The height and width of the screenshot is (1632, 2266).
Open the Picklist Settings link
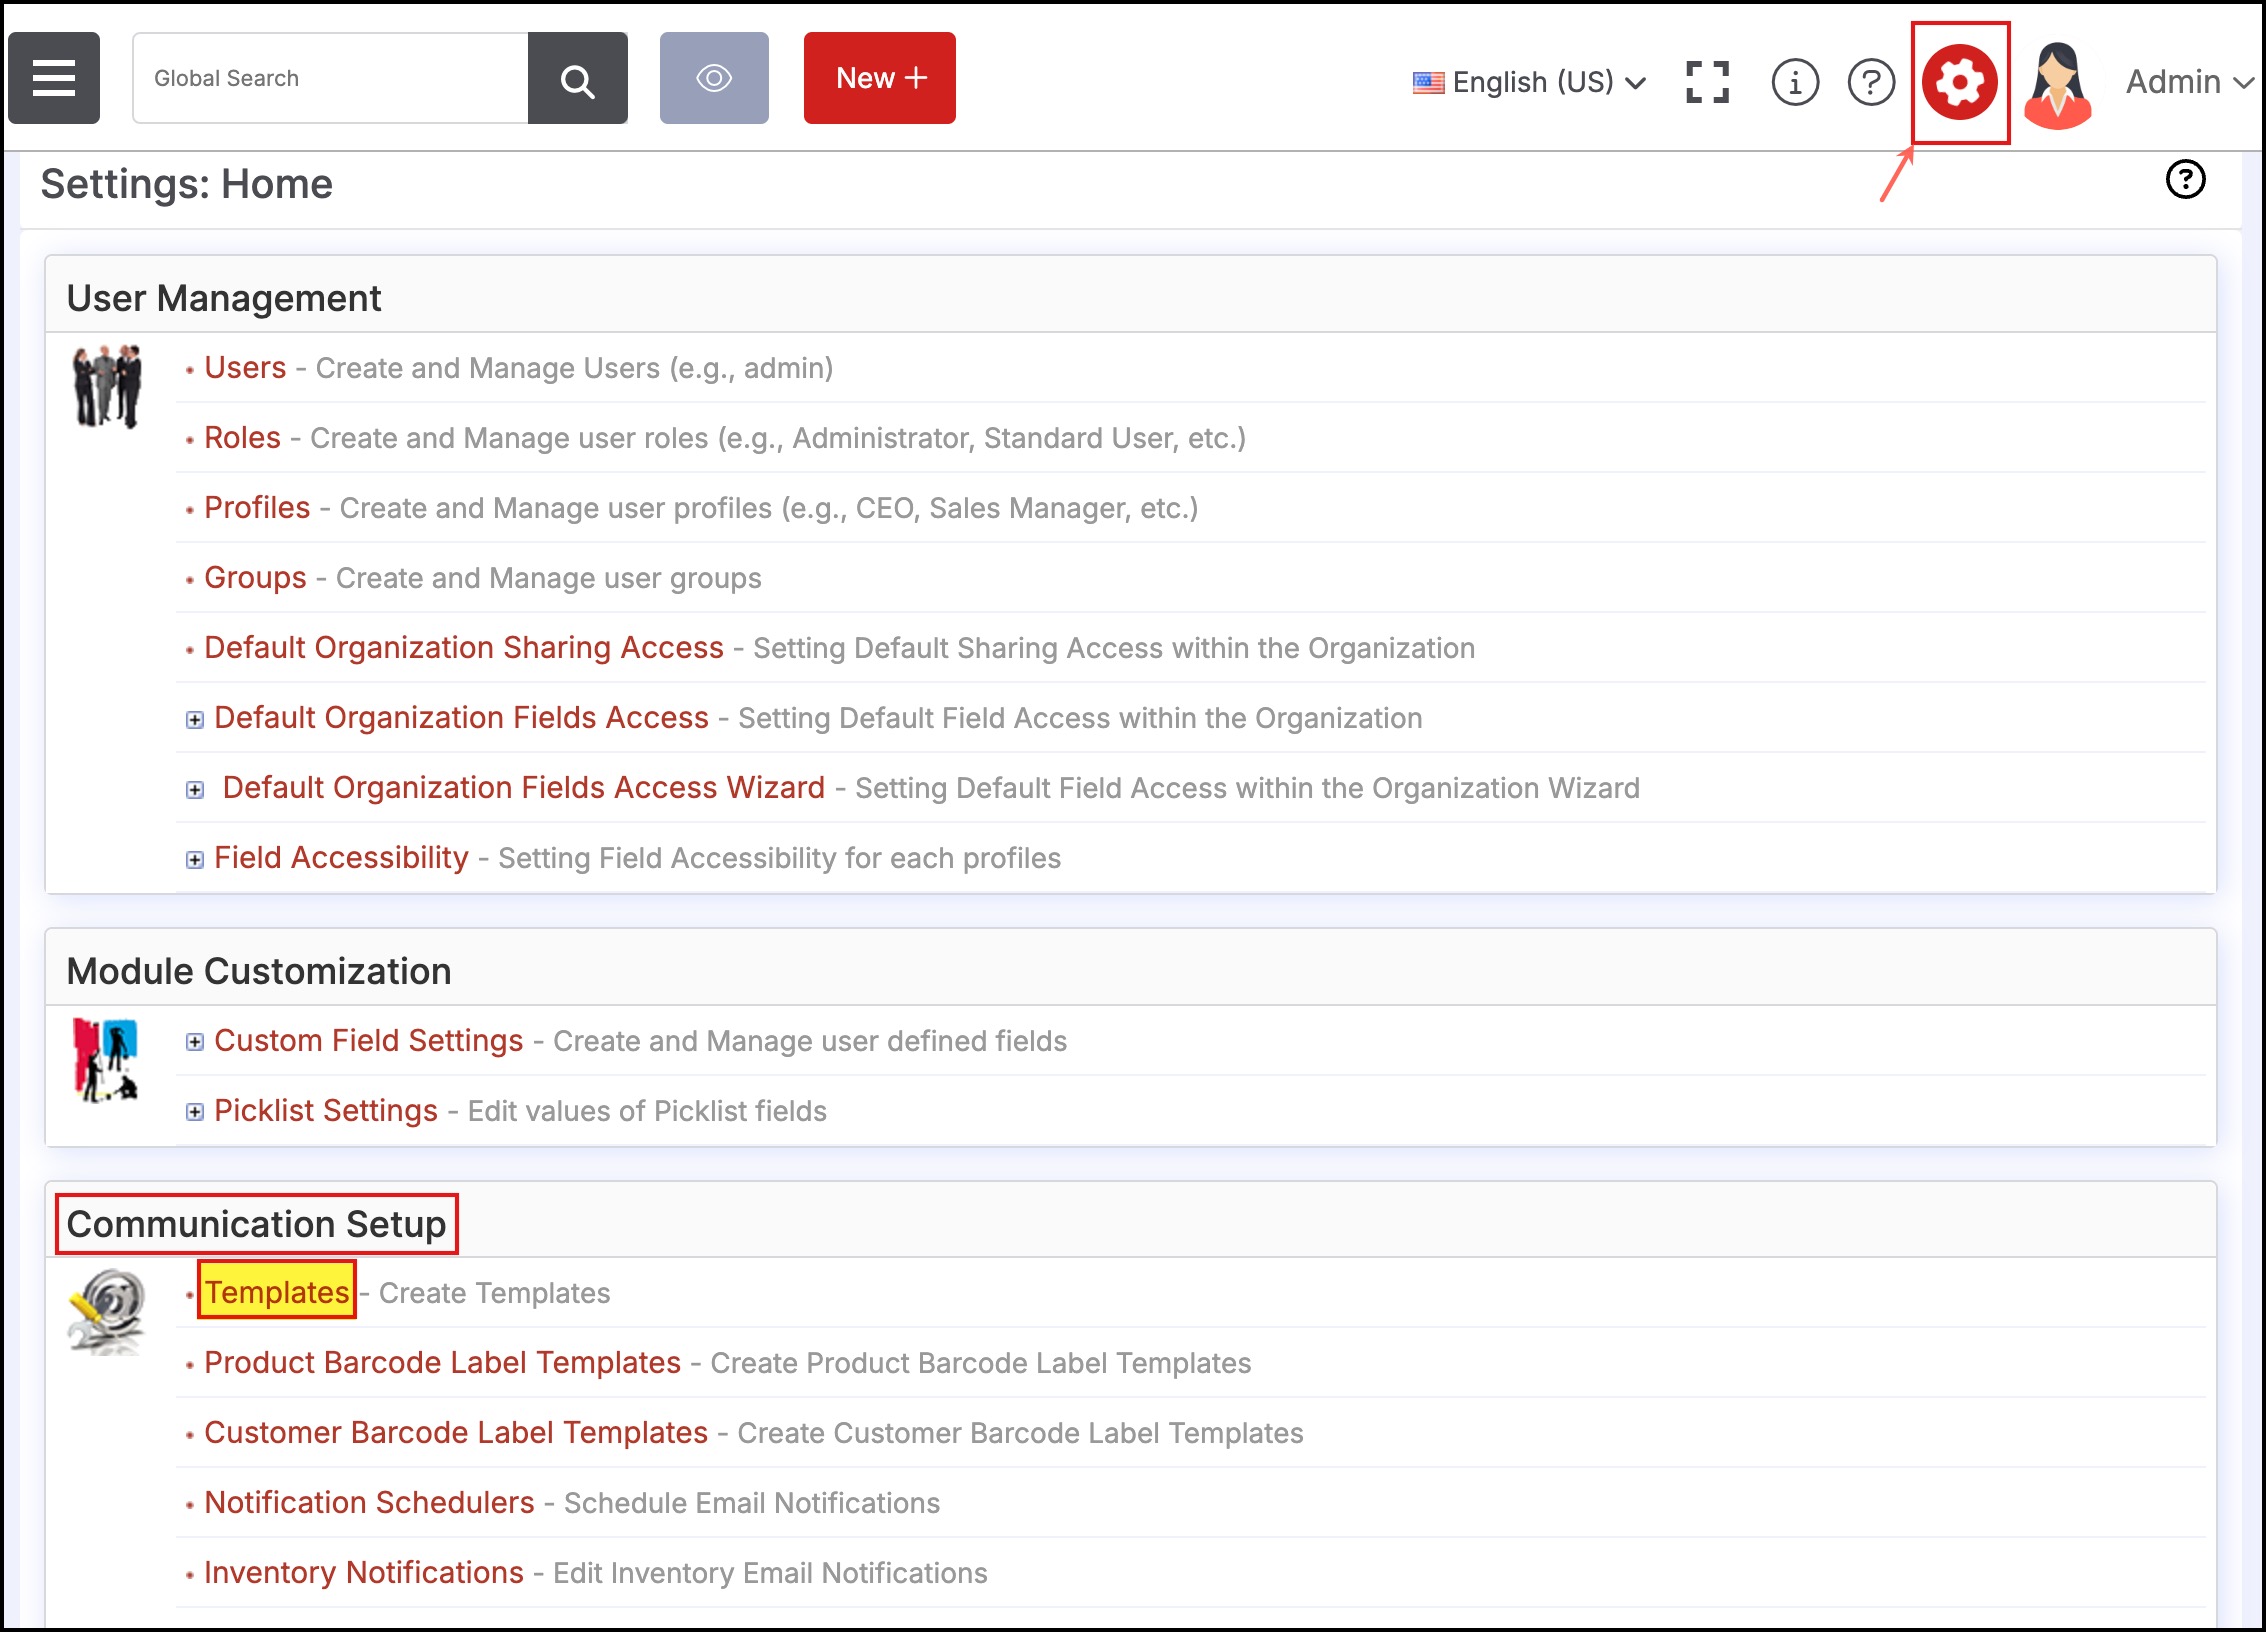pyautogui.click(x=326, y=1111)
